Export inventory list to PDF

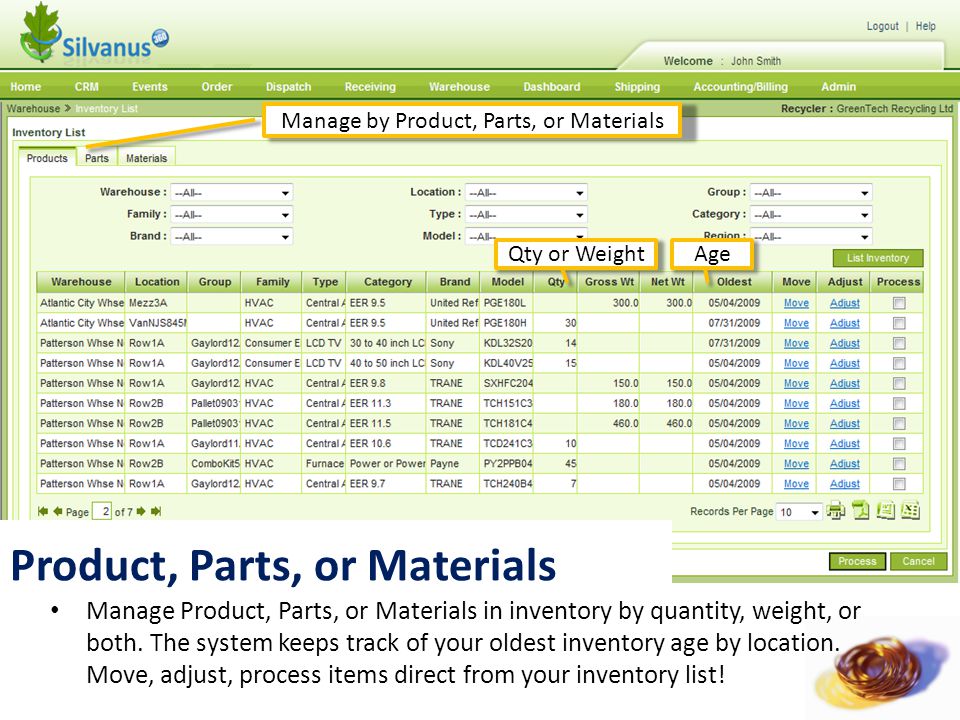[x=861, y=510]
